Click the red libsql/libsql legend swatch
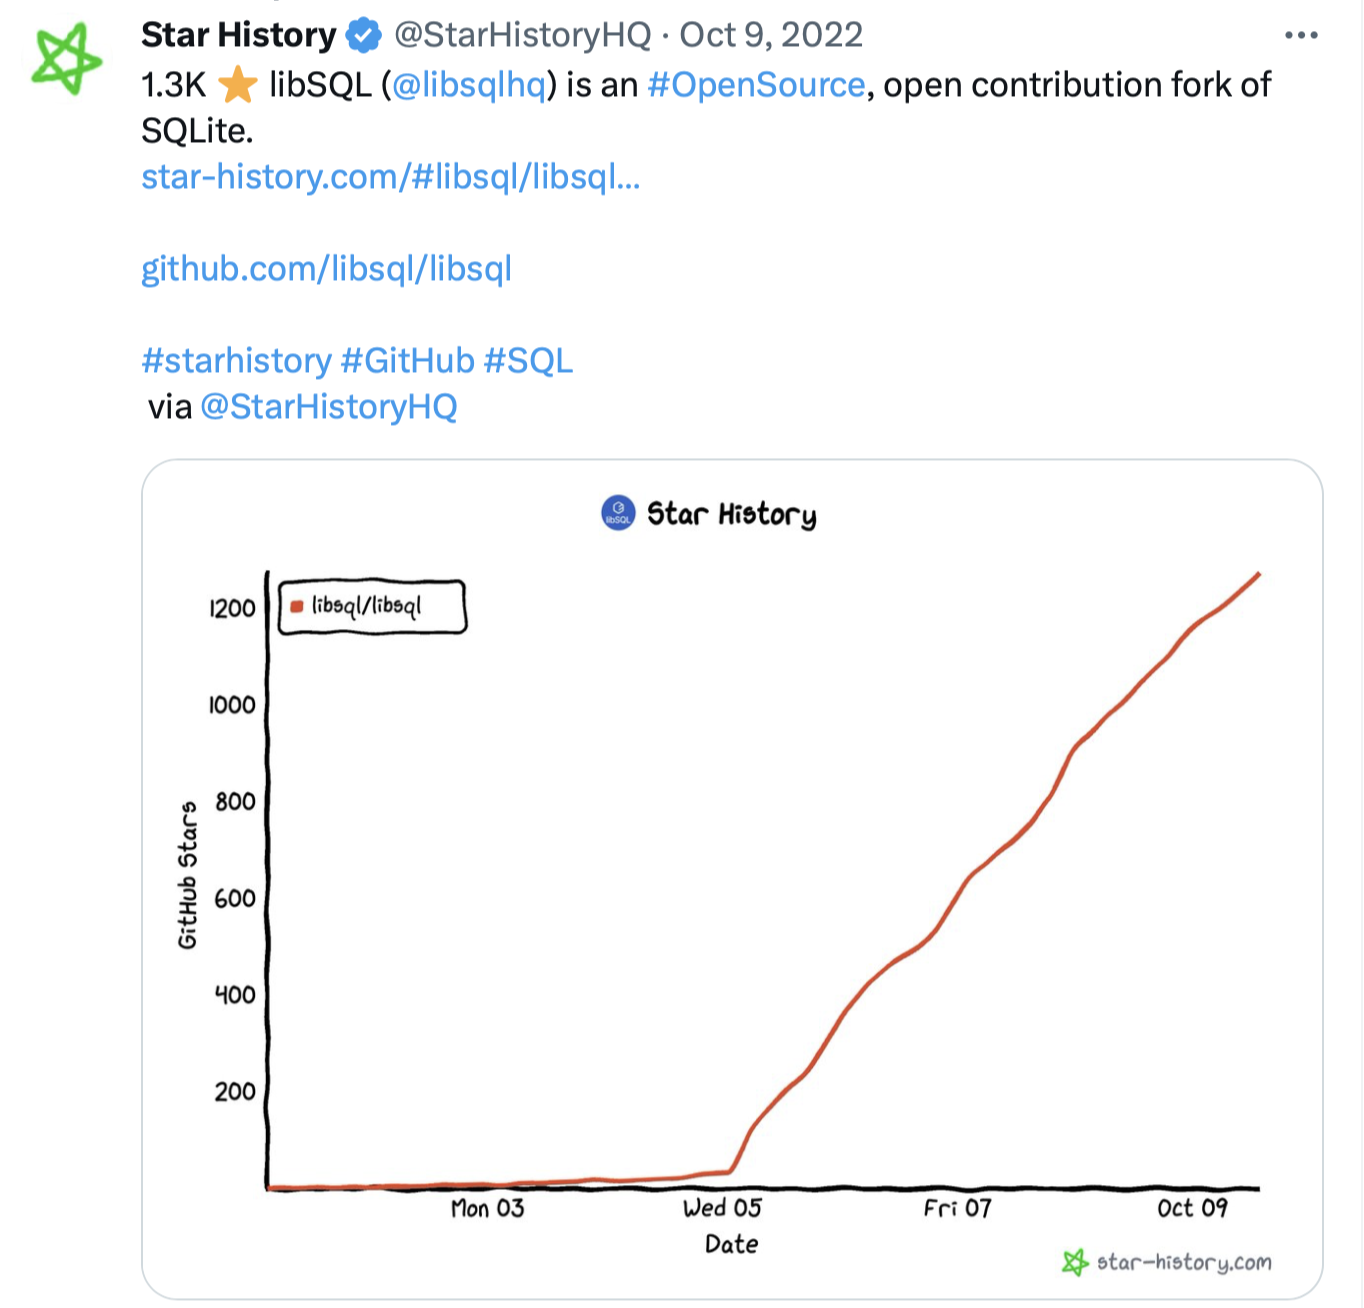 (x=297, y=606)
